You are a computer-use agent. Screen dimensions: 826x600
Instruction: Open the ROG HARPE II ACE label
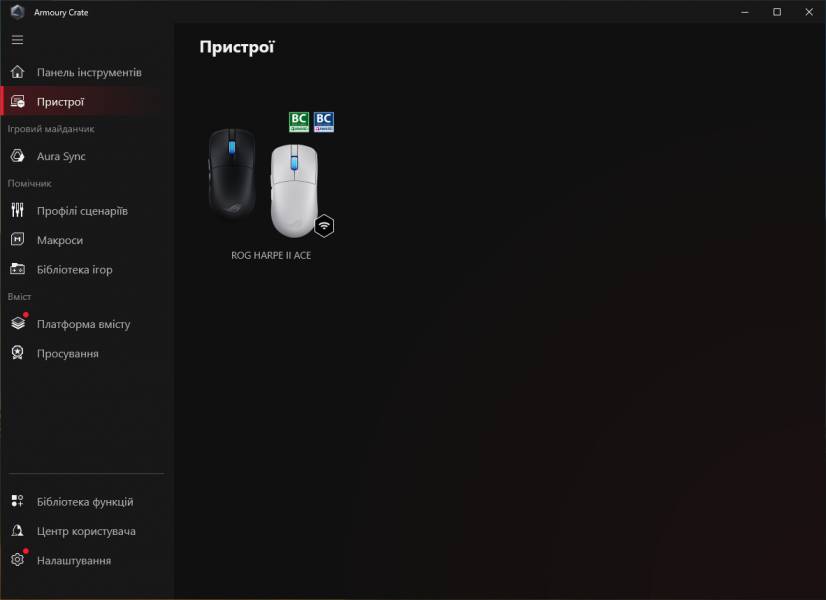tap(271, 255)
